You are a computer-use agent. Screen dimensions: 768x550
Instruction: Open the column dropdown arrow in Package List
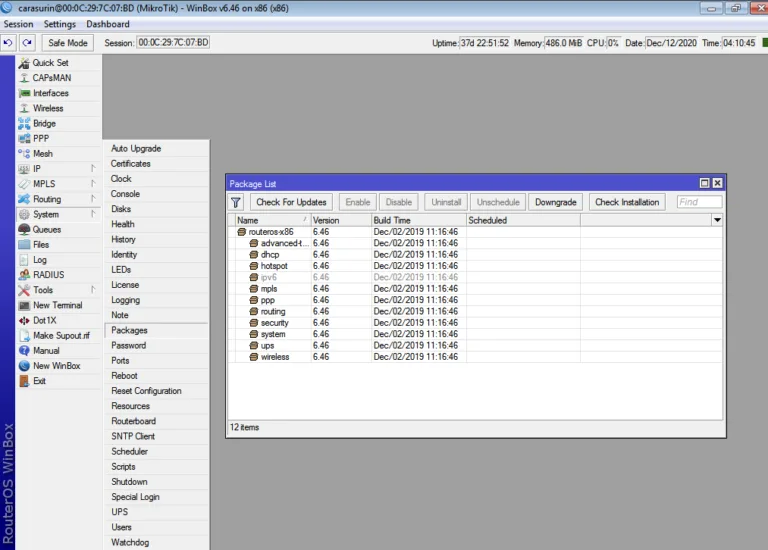716,220
